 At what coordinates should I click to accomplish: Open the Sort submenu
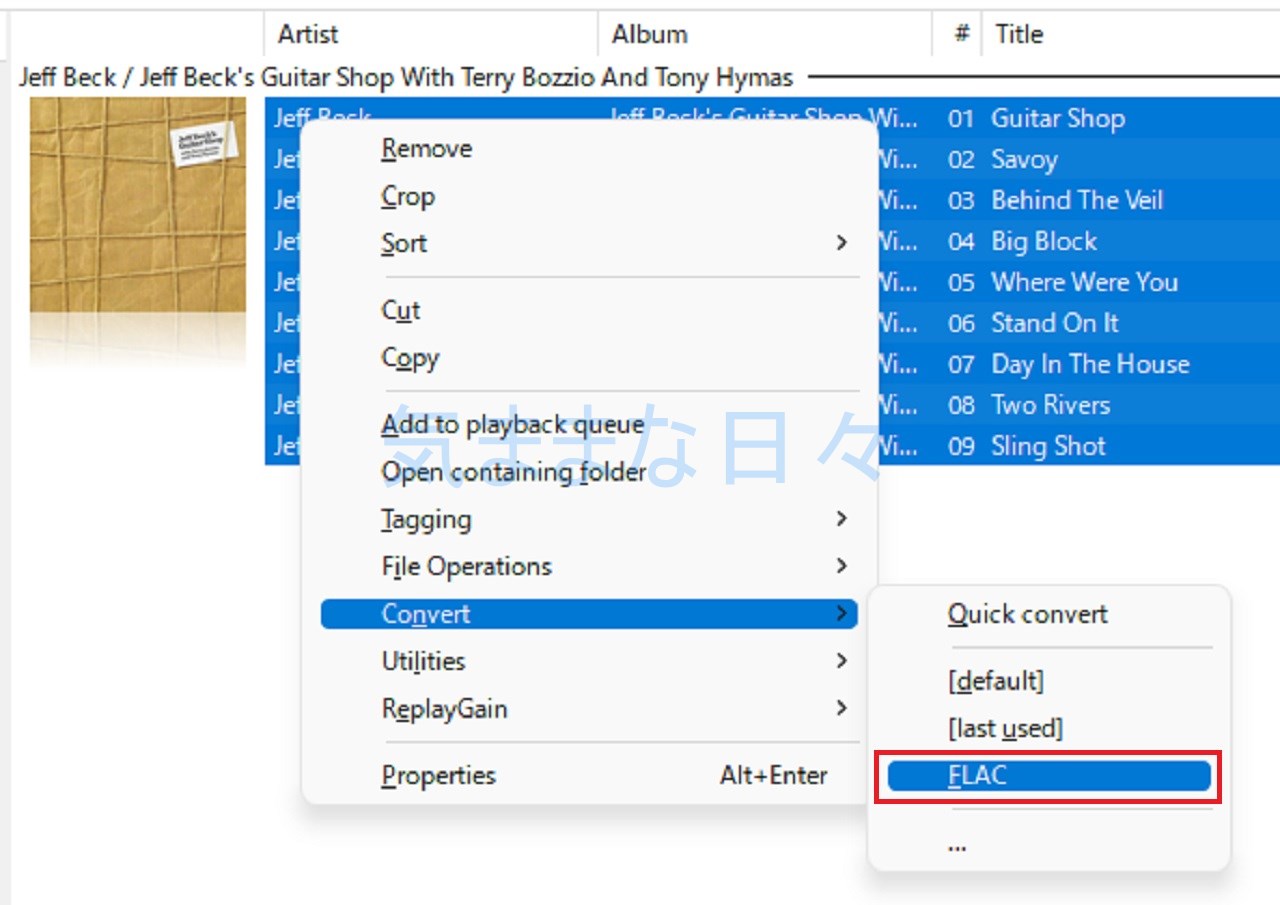click(x=589, y=243)
